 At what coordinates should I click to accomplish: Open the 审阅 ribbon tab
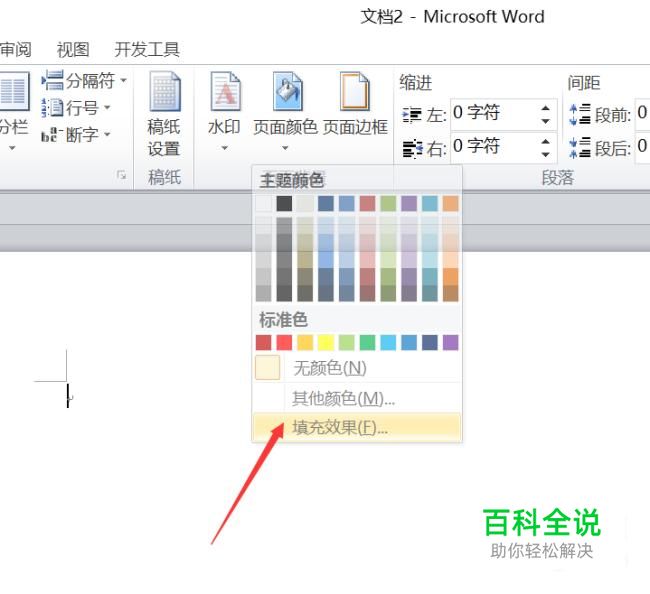(x=16, y=49)
